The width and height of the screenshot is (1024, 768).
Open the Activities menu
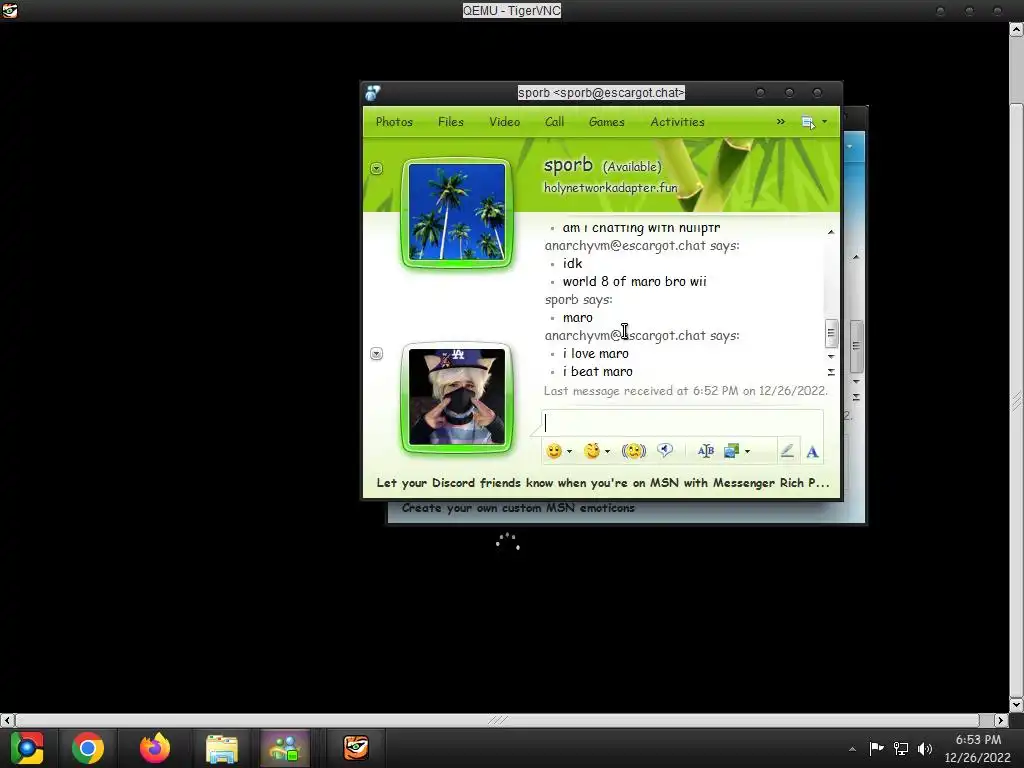coord(677,121)
